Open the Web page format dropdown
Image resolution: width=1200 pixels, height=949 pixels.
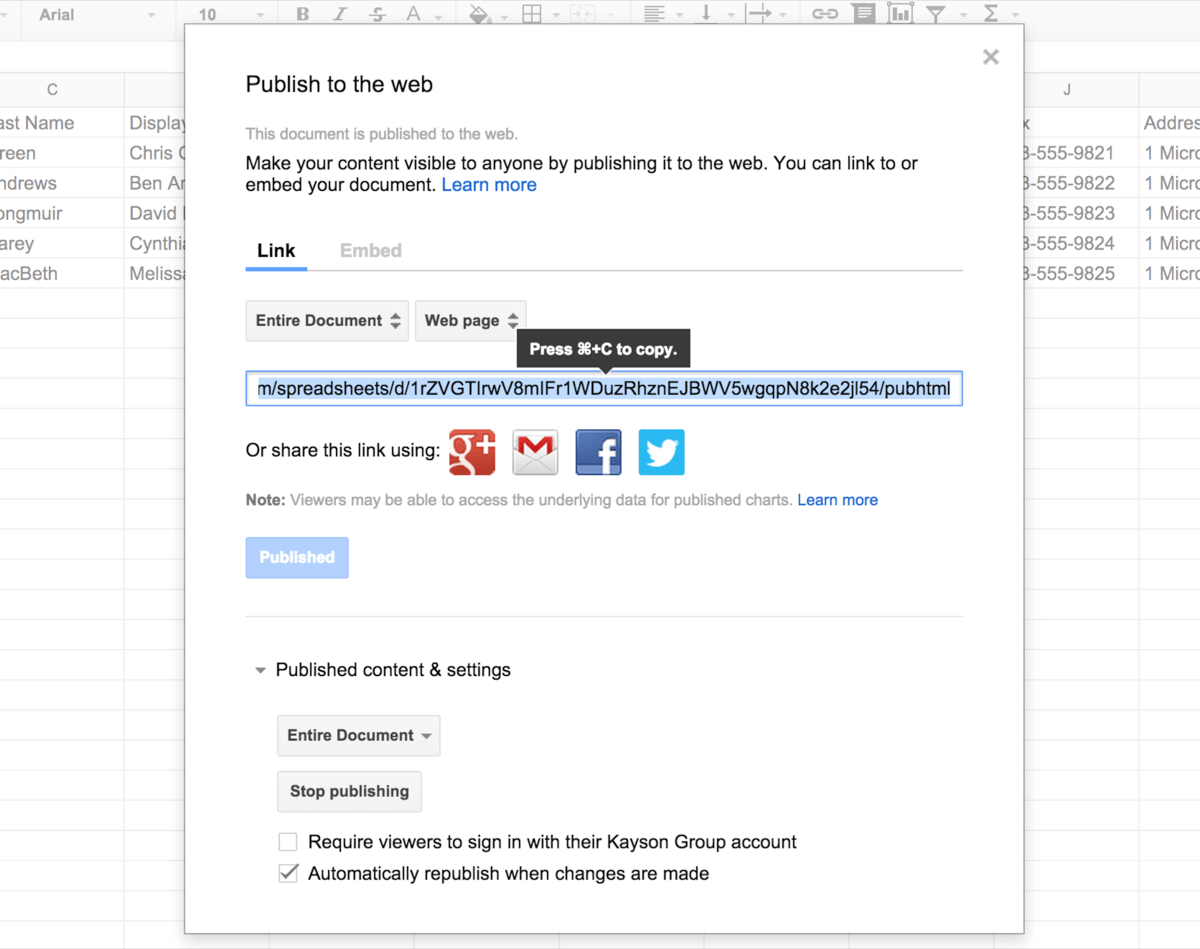point(470,321)
